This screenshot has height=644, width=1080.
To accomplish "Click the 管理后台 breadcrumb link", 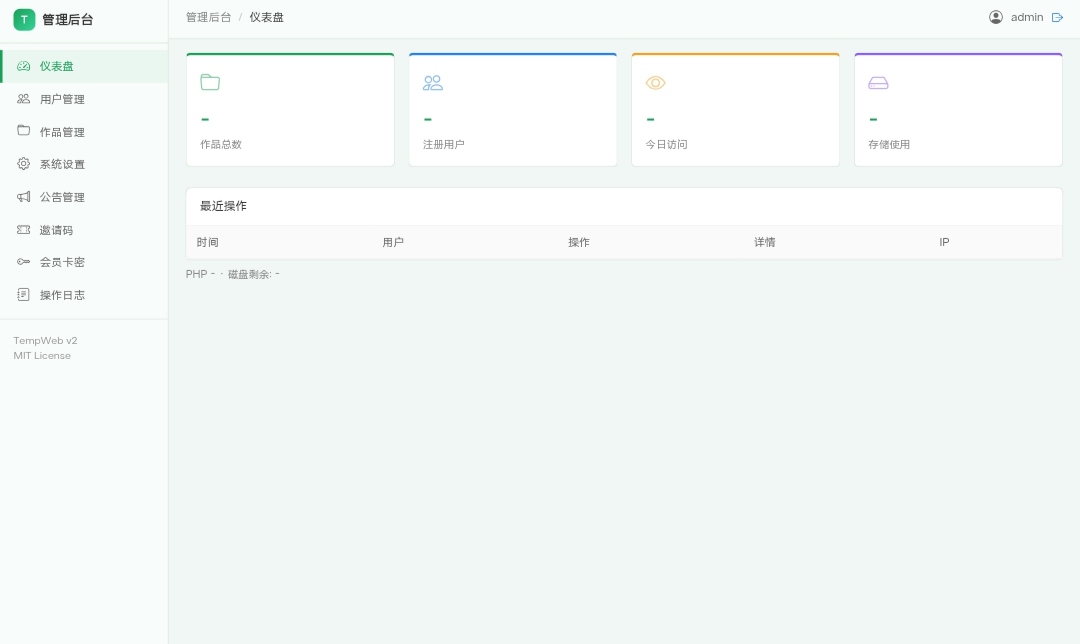I will (x=209, y=17).
